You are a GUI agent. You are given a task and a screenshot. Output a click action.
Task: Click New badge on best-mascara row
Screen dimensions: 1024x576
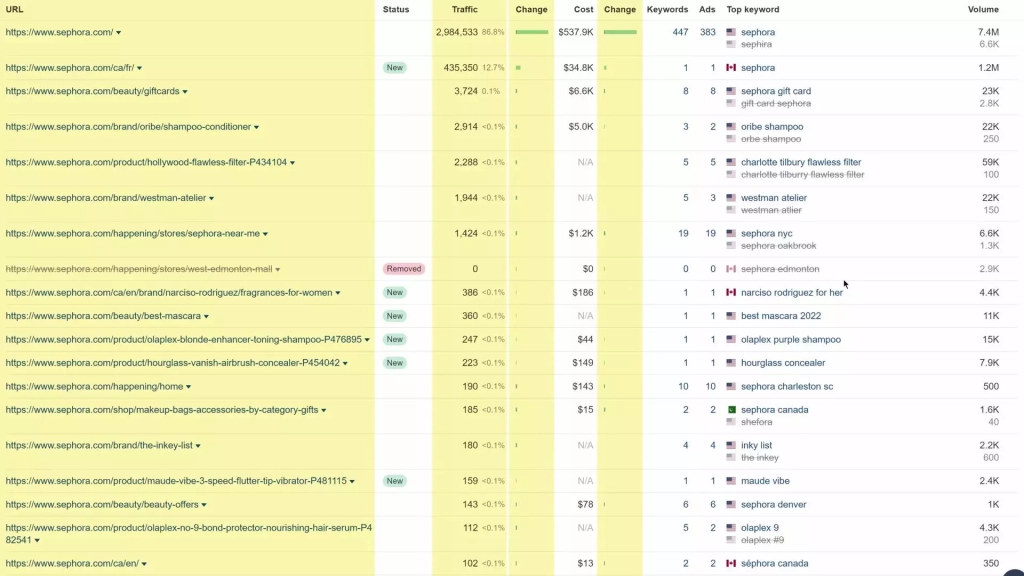(x=394, y=315)
